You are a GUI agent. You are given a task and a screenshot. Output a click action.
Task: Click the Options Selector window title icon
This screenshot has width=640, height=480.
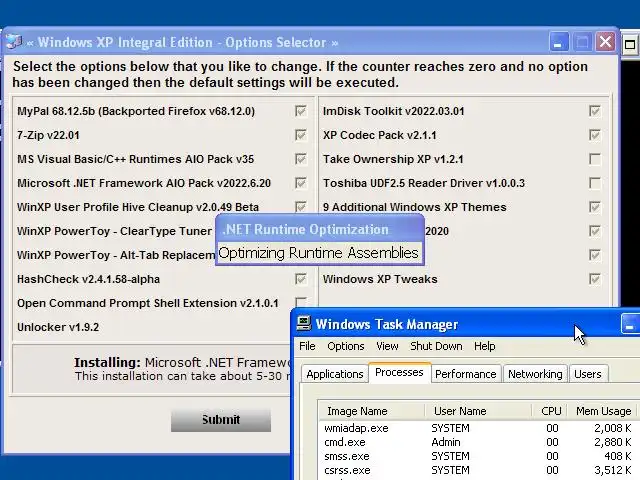coord(13,42)
